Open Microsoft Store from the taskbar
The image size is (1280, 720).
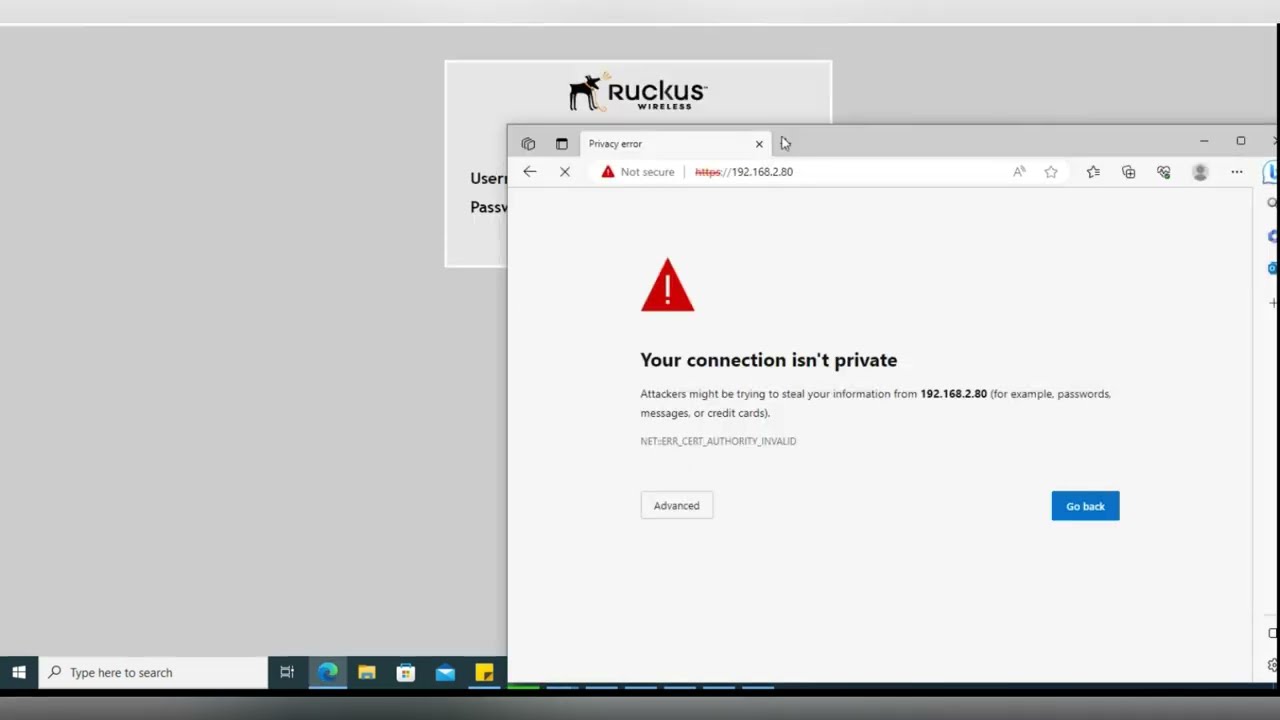pyautogui.click(x=406, y=673)
